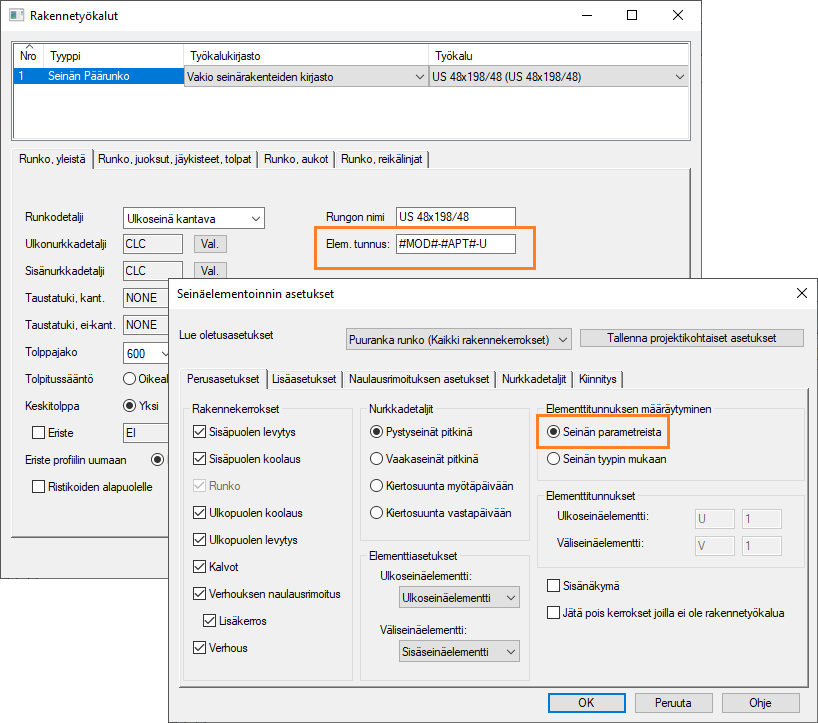Close the Seinäelementoinnin asetukset dialog
This screenshot has width=818, height=723.
[800, 293]
